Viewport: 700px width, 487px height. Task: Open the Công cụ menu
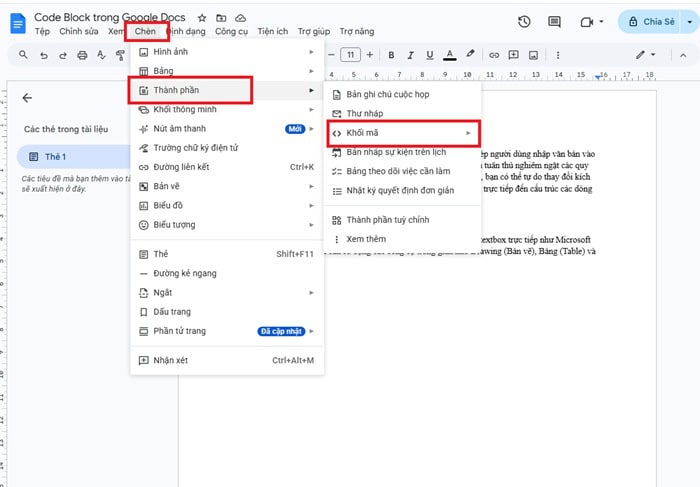(231, 31)
